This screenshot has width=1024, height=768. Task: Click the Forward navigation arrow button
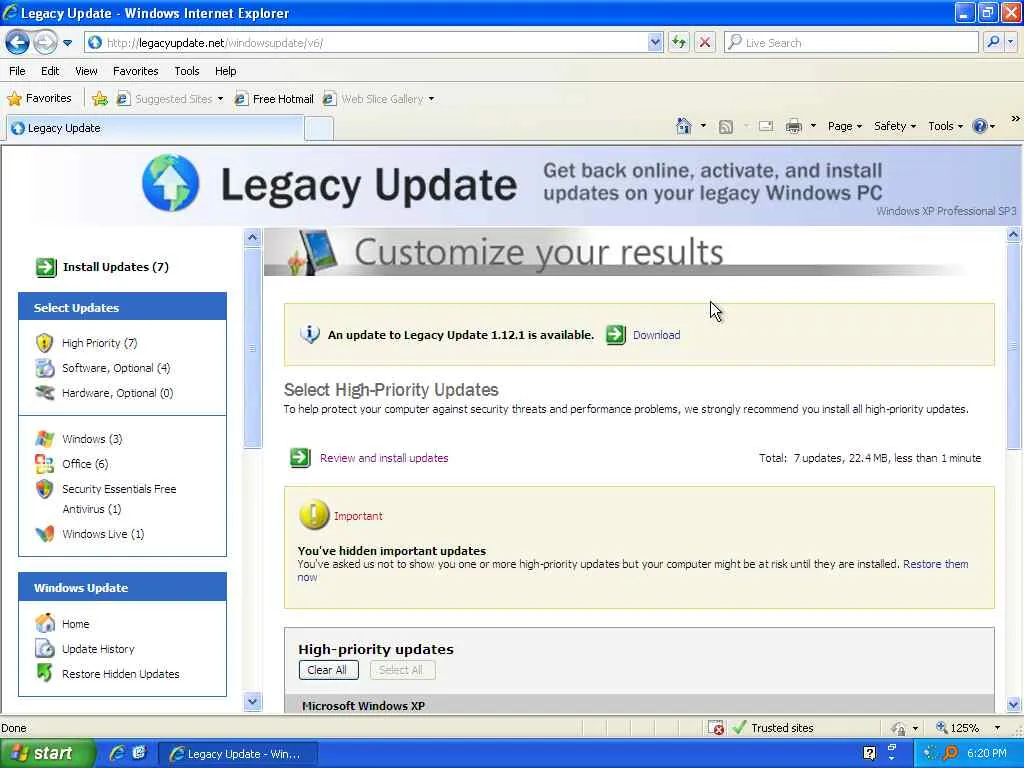pyautogui.click(x=45, y=43)
